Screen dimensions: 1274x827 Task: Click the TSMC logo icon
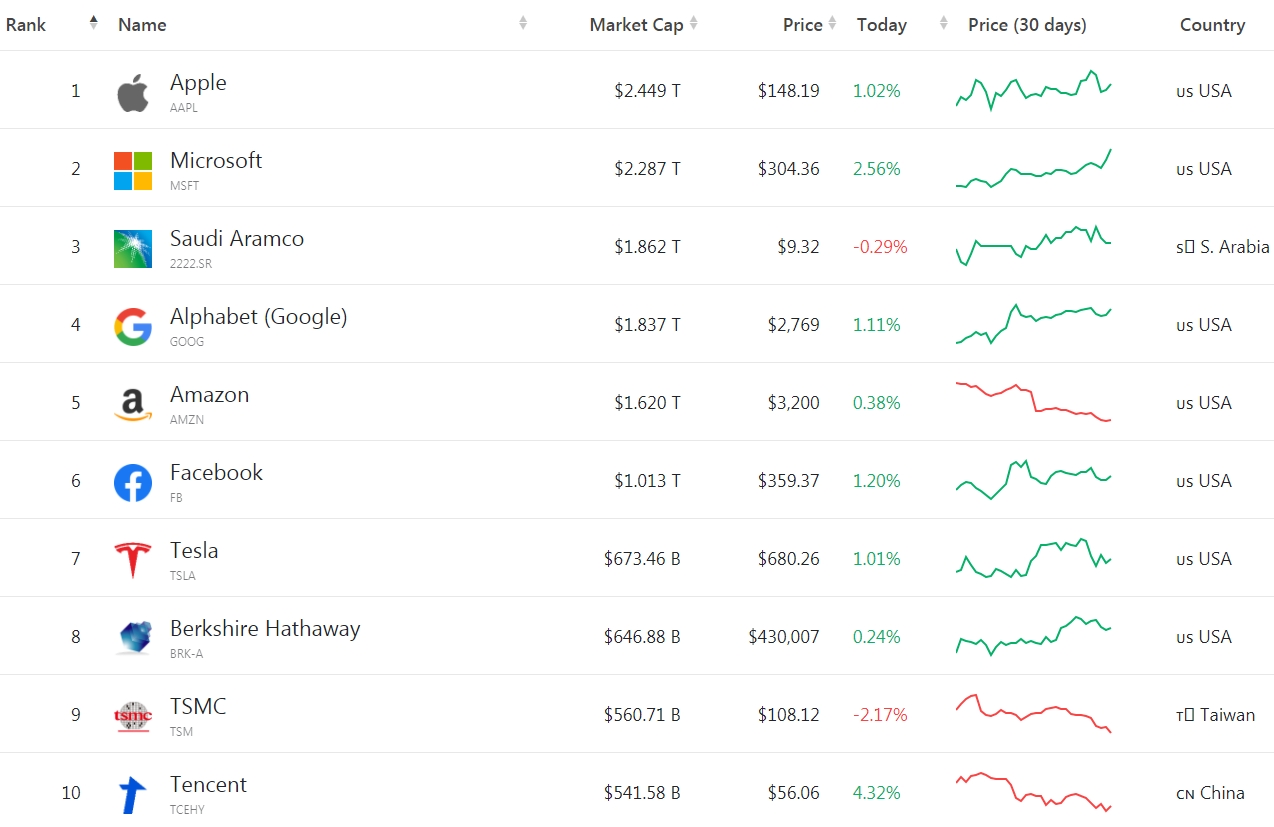pyautogui.click(x=133, y=717)
